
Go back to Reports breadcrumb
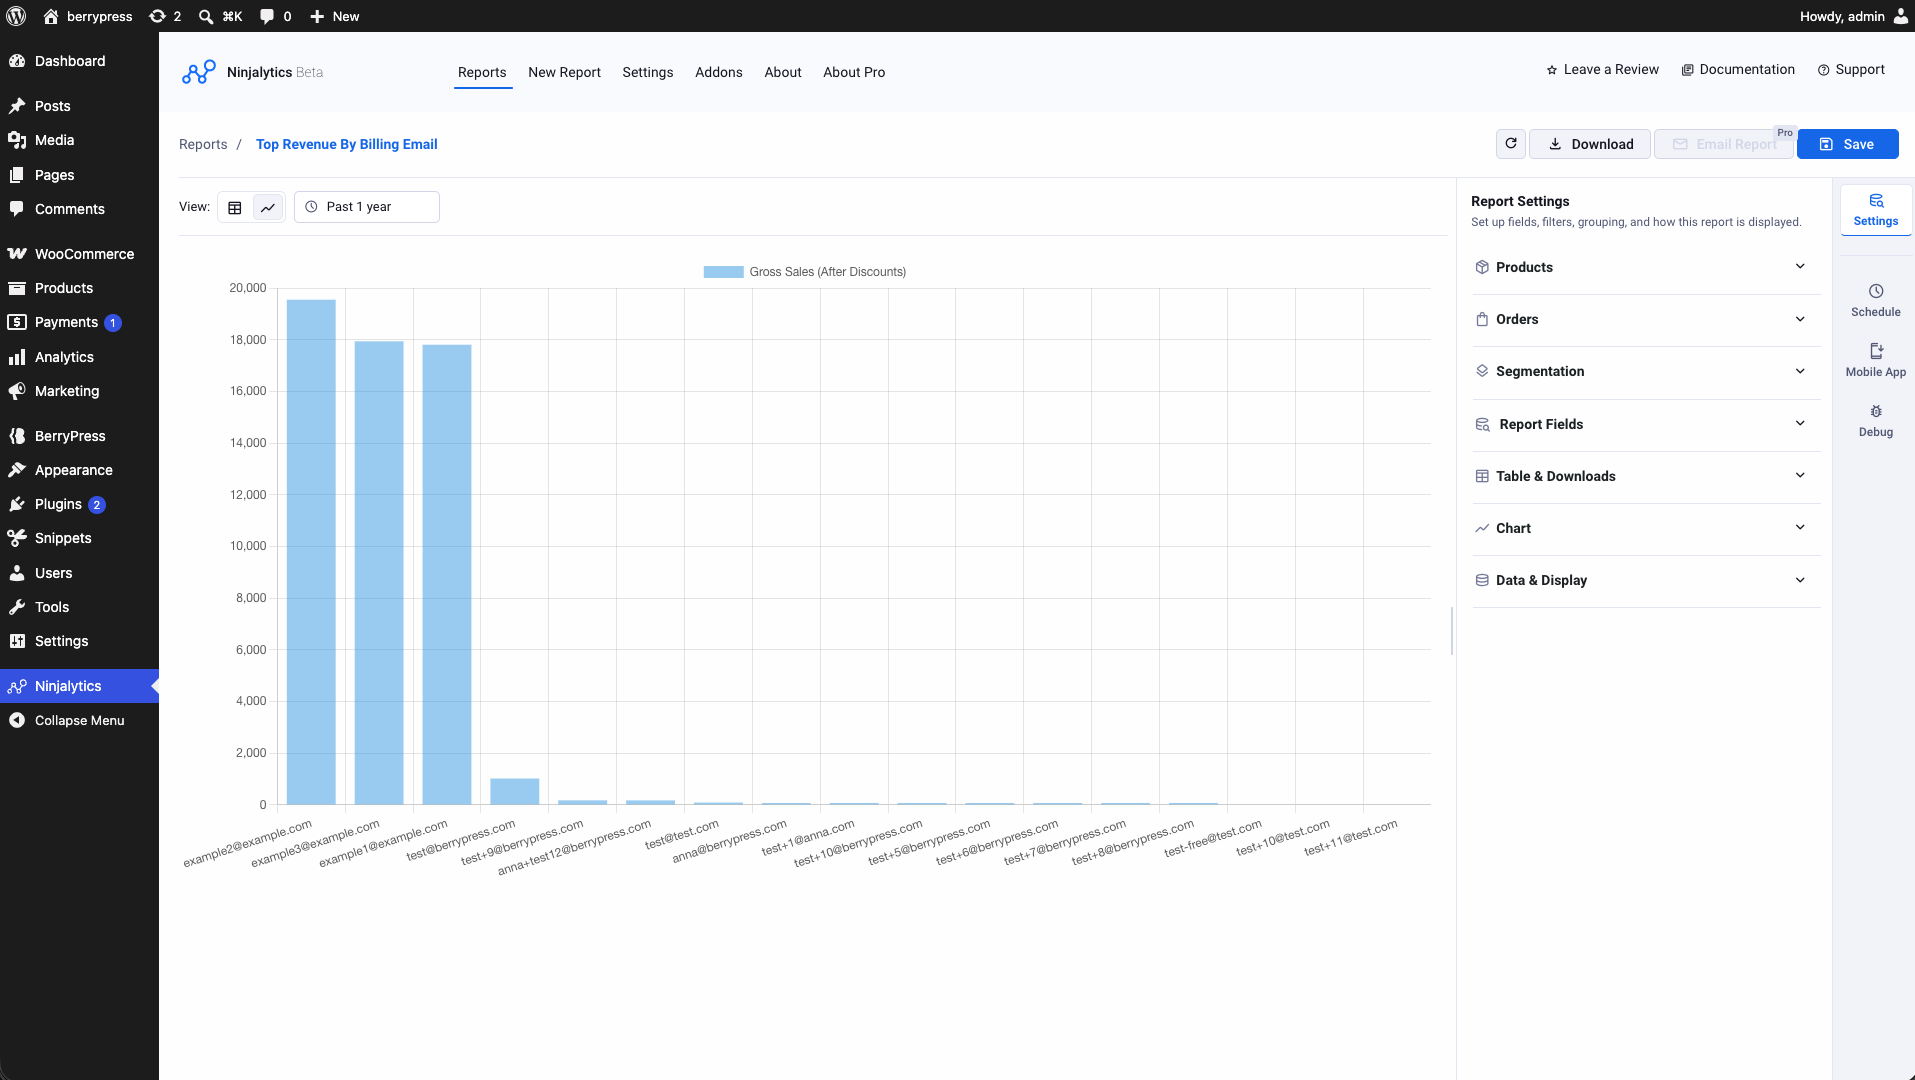pos(203,144)
